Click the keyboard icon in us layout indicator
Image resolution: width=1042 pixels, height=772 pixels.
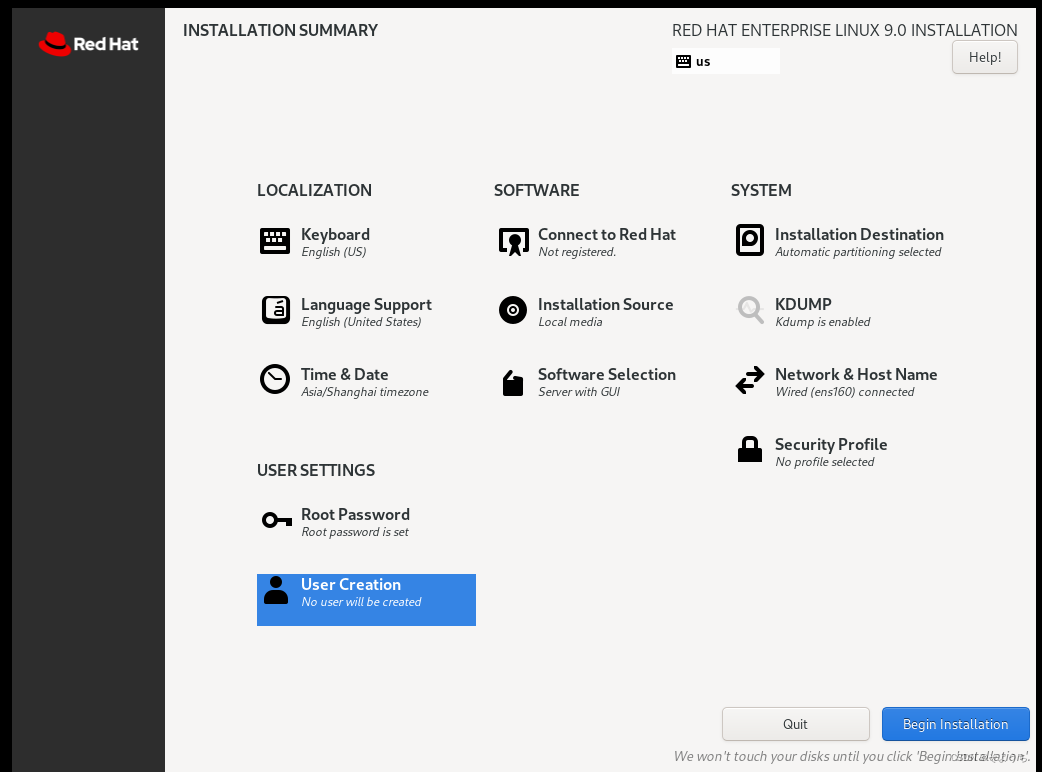683,62
